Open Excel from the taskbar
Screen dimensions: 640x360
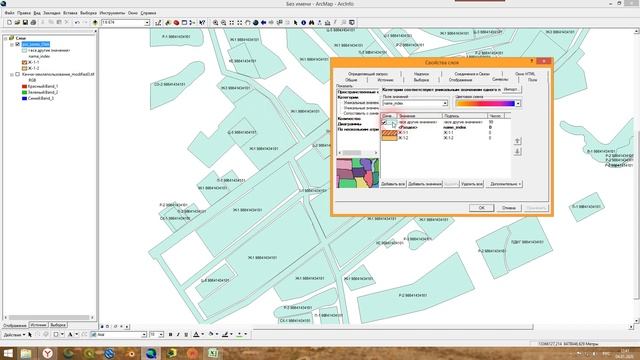213,353
